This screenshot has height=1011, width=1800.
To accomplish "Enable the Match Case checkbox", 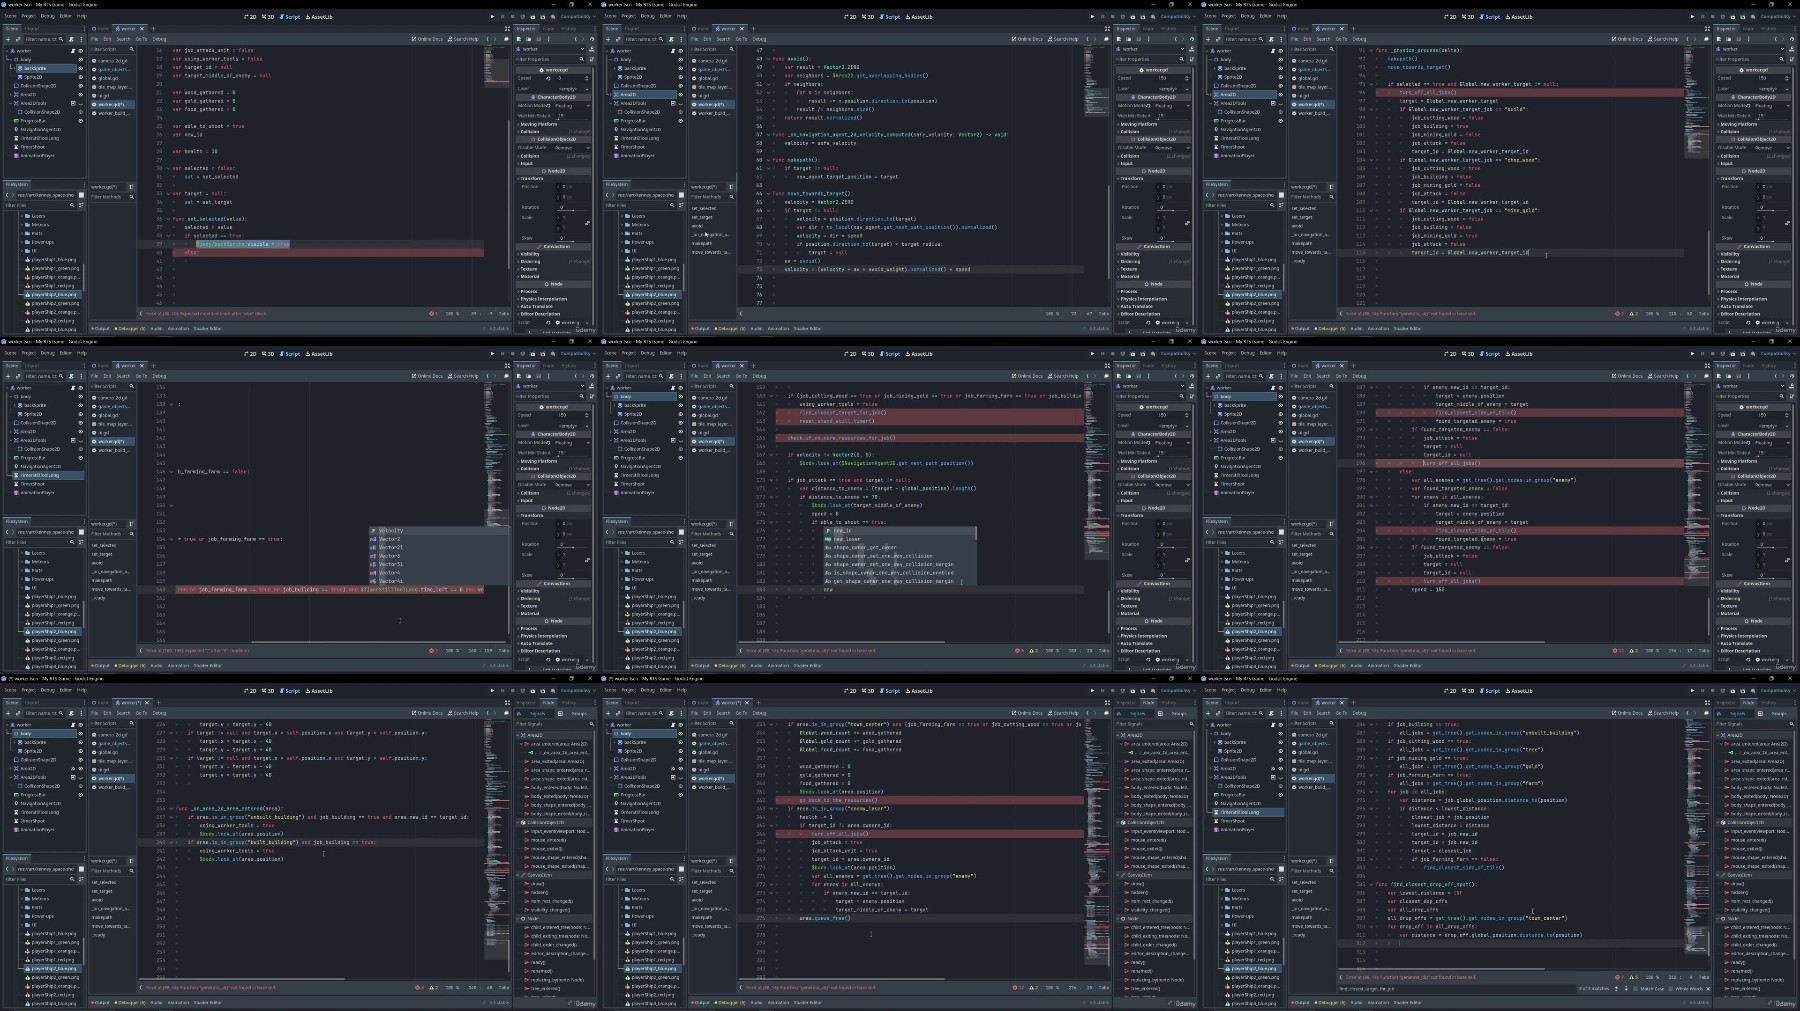I will point(1636,989).
